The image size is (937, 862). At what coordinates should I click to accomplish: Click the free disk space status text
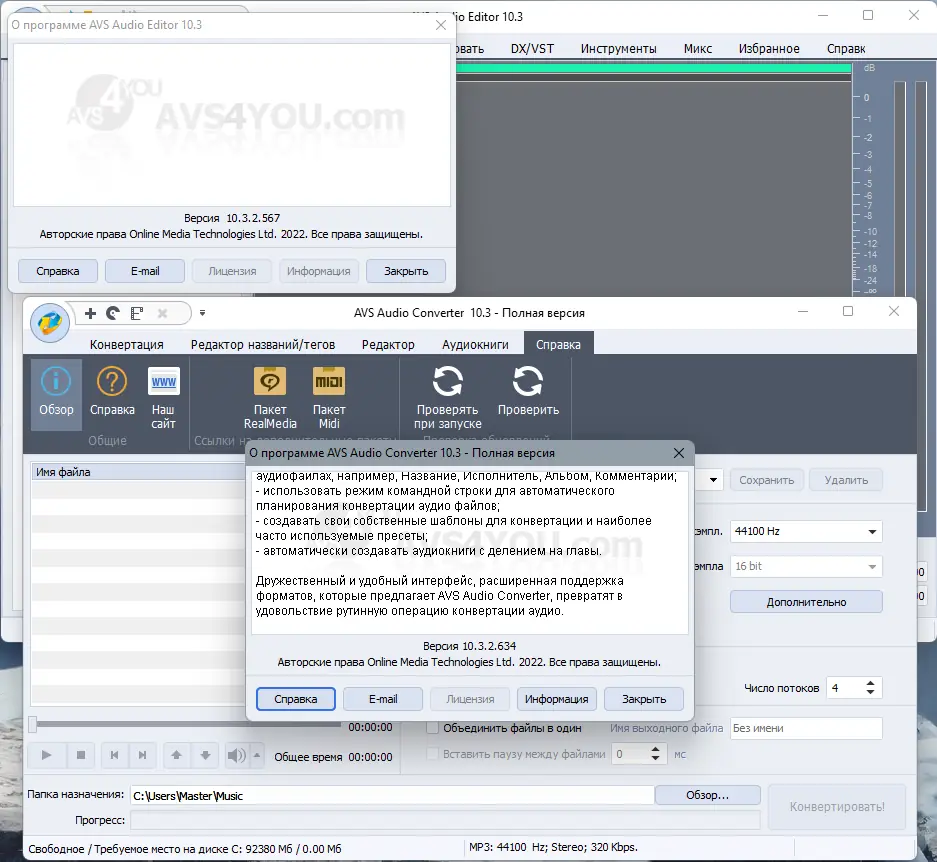185,849
